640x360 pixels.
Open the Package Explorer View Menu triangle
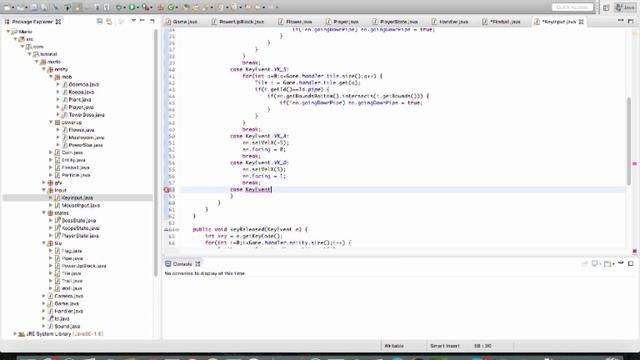[133, 21]
